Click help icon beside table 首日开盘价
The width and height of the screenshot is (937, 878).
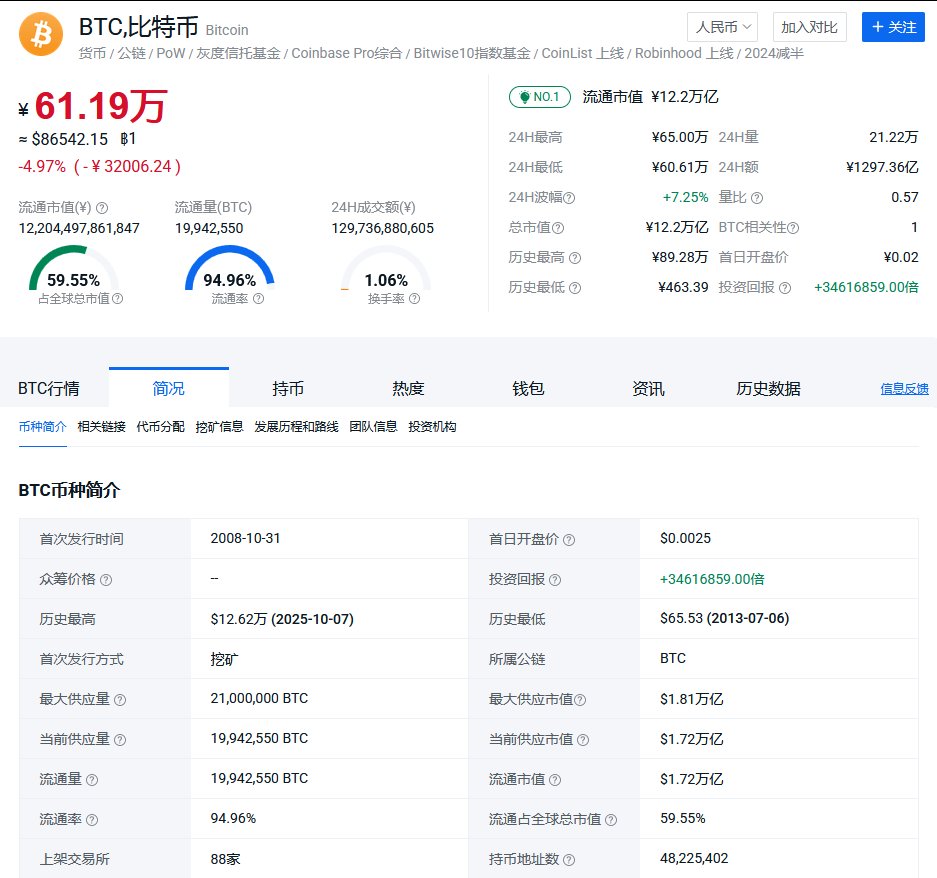[x=569, y=540]
